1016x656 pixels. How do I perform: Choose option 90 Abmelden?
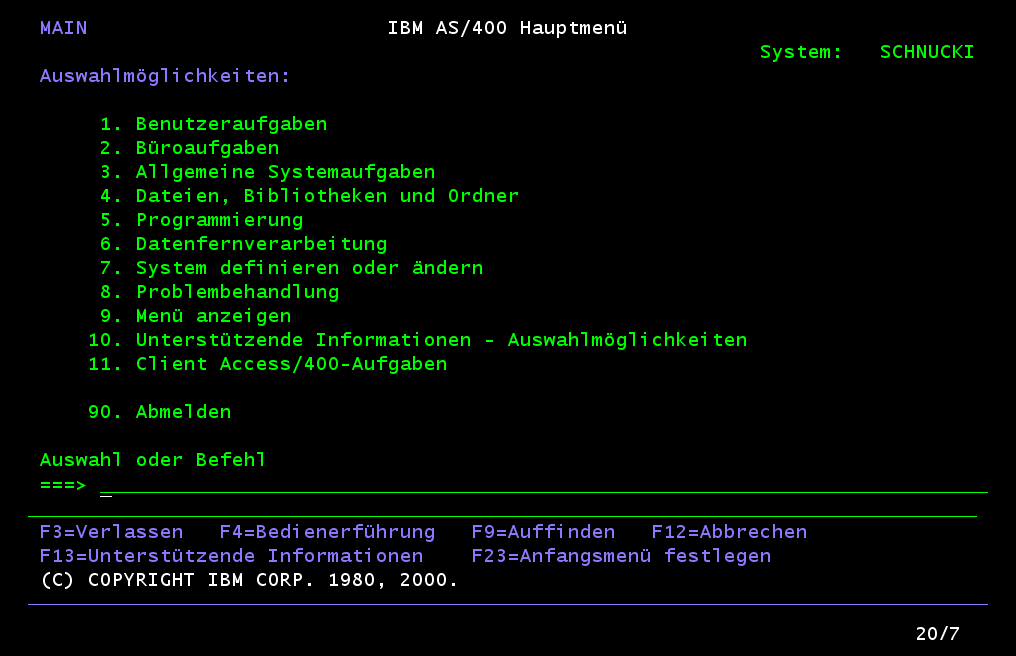[x=159, y=412]
